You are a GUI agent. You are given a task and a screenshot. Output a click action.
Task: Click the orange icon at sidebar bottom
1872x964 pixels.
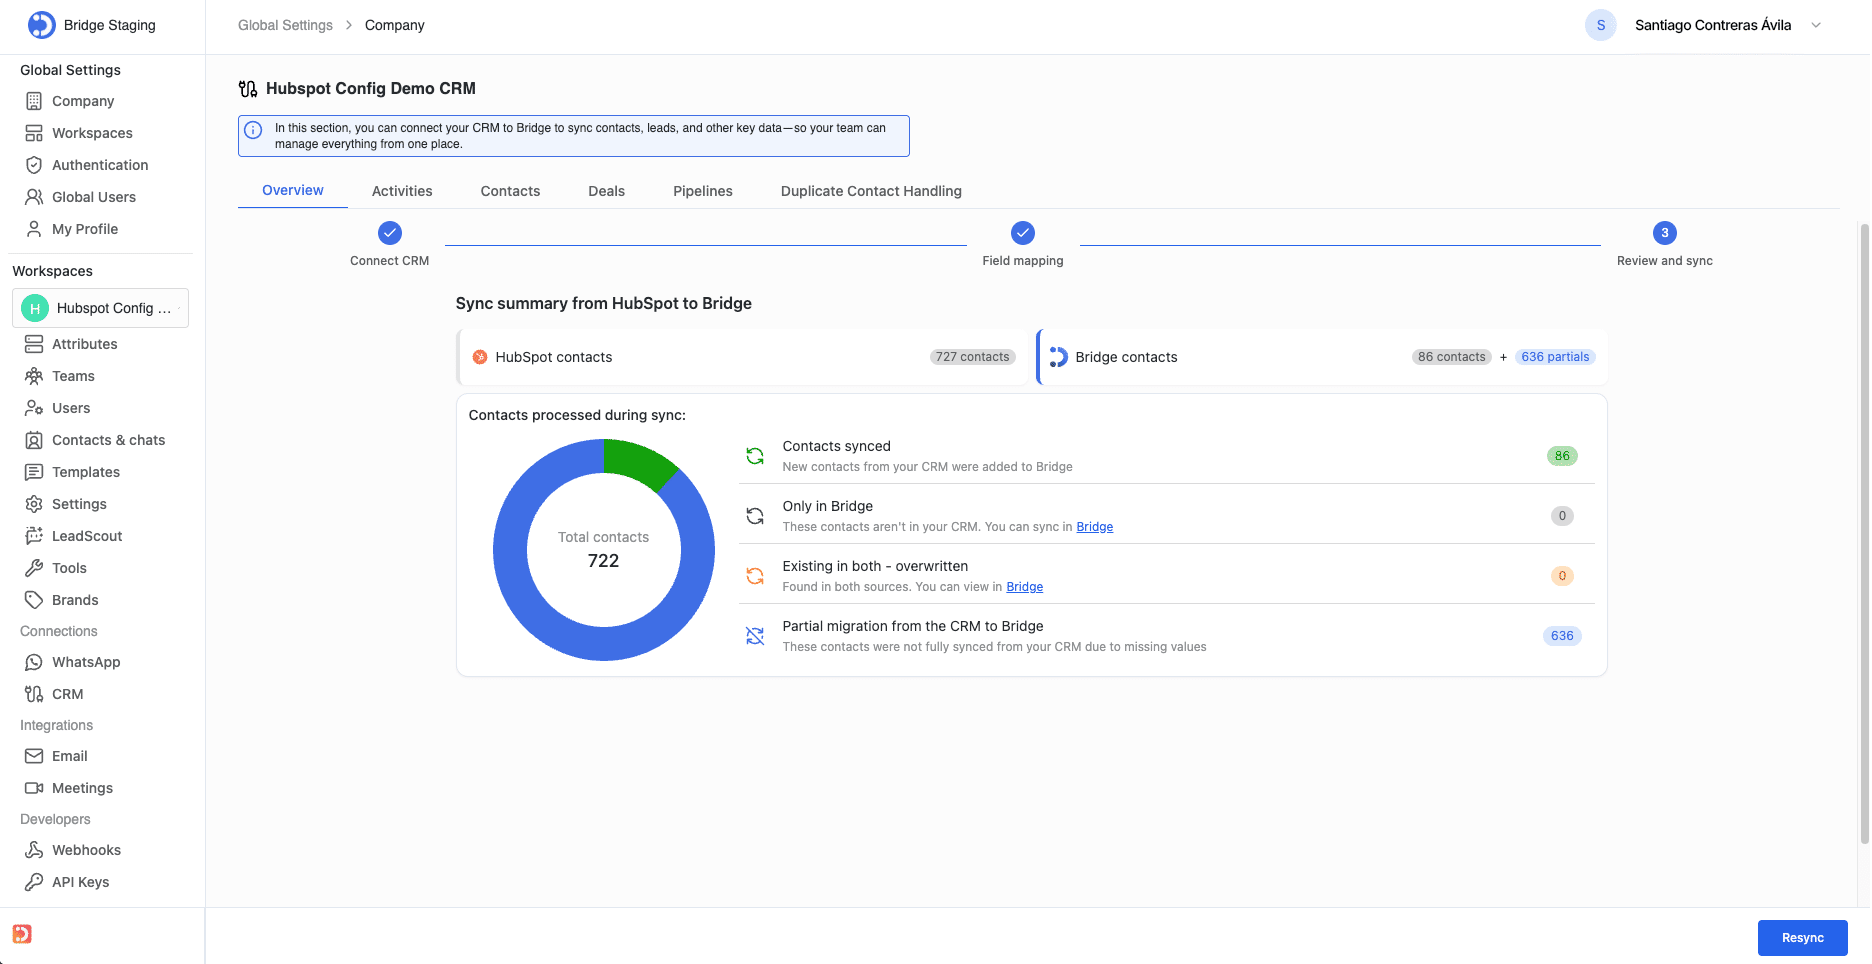tap(22, 934)
